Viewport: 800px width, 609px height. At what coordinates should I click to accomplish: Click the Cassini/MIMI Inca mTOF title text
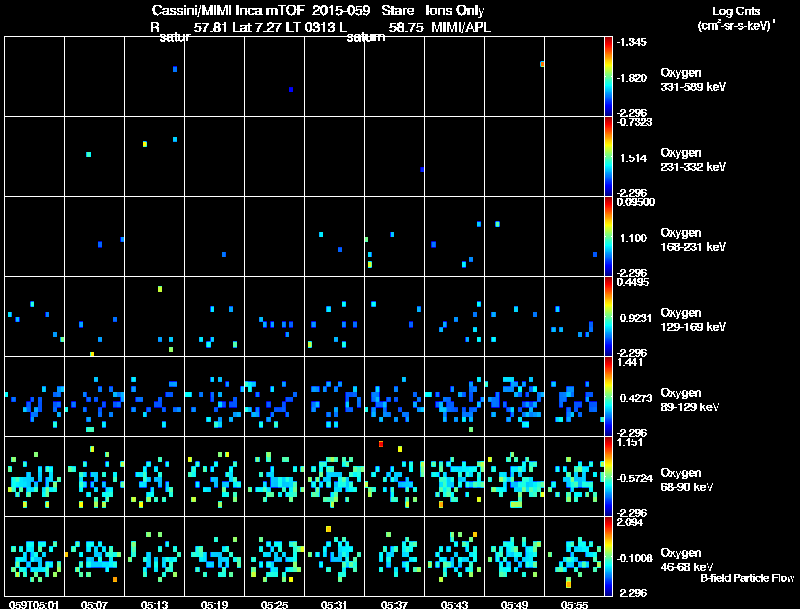[228, 11]
